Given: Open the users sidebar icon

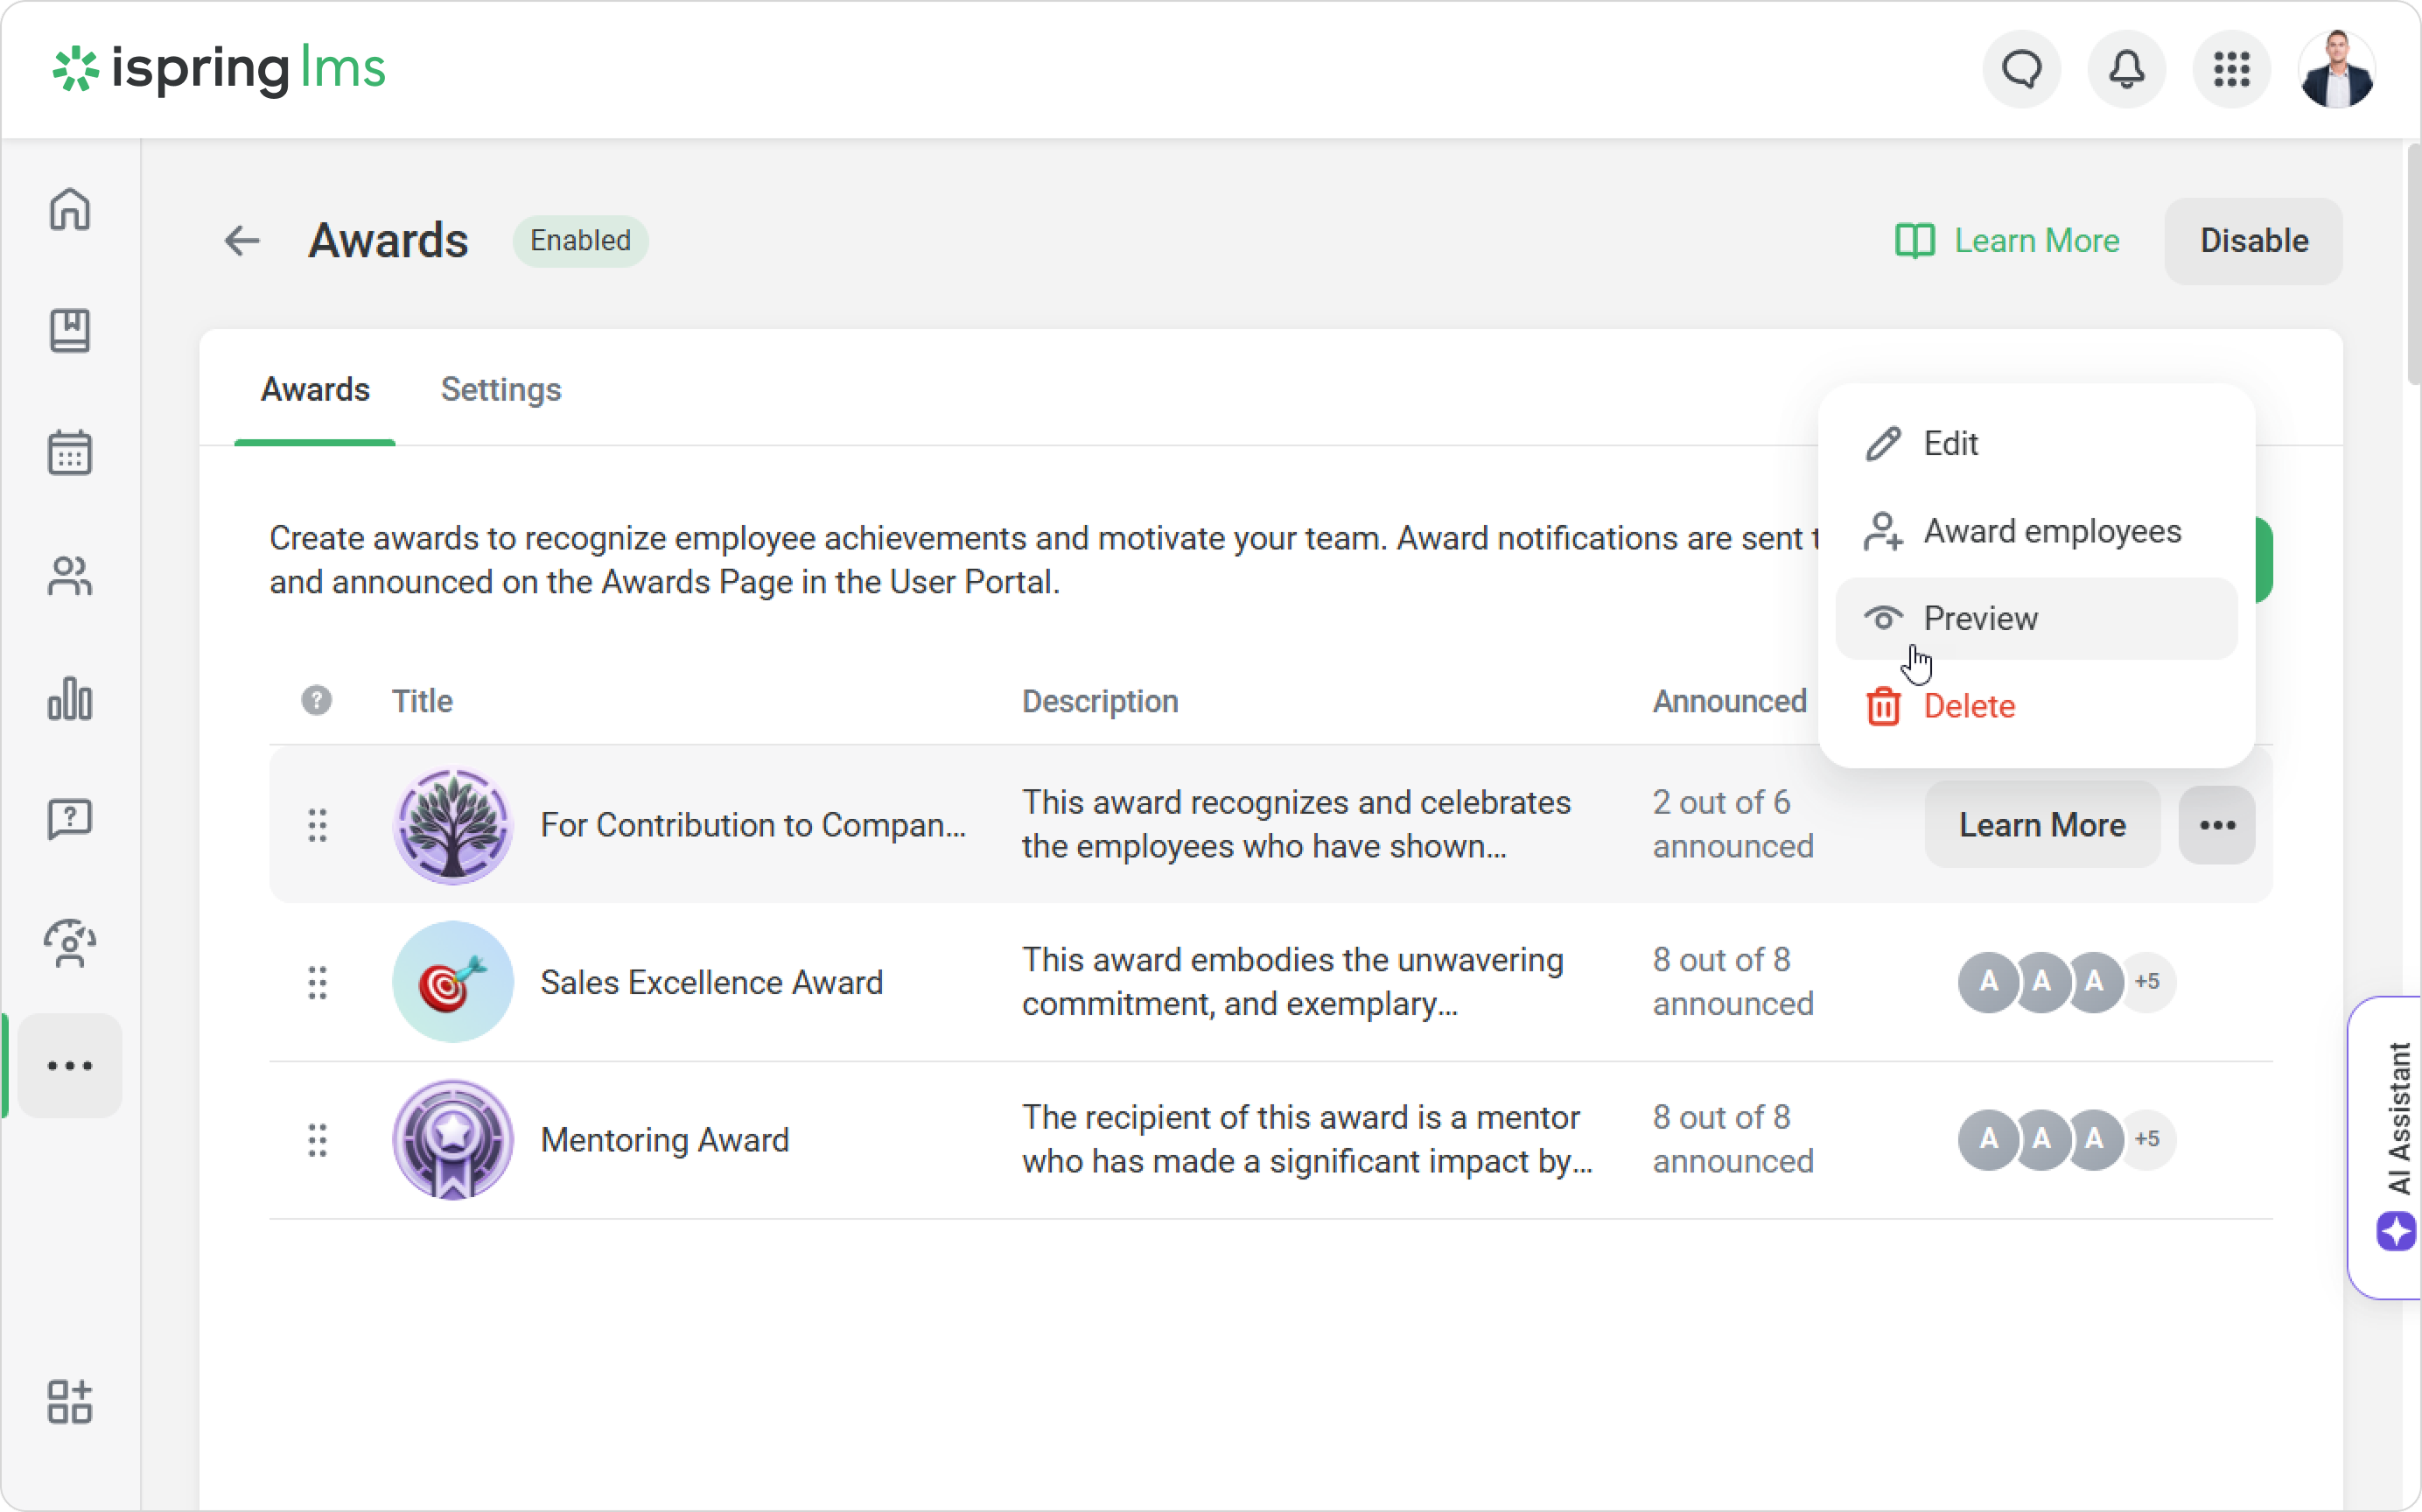Looking at the screenshot, I should click(69, 576).
